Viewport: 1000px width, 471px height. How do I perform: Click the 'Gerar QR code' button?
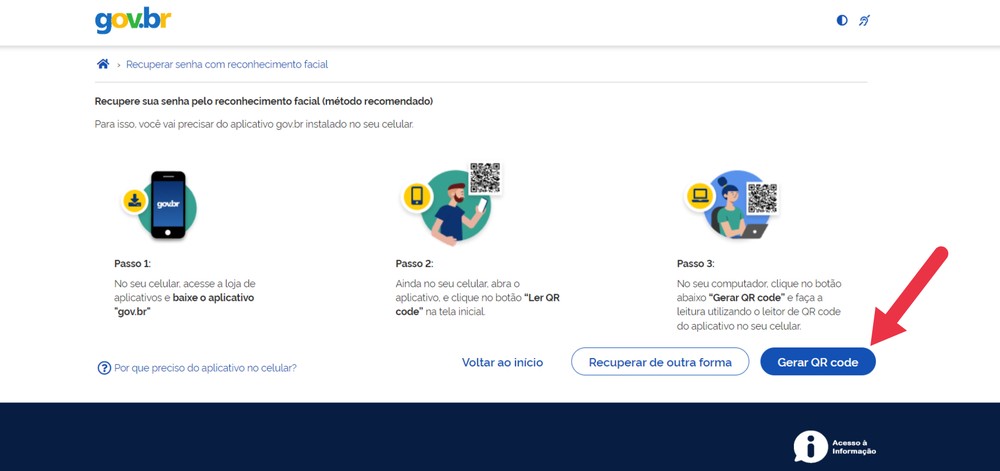818,362
